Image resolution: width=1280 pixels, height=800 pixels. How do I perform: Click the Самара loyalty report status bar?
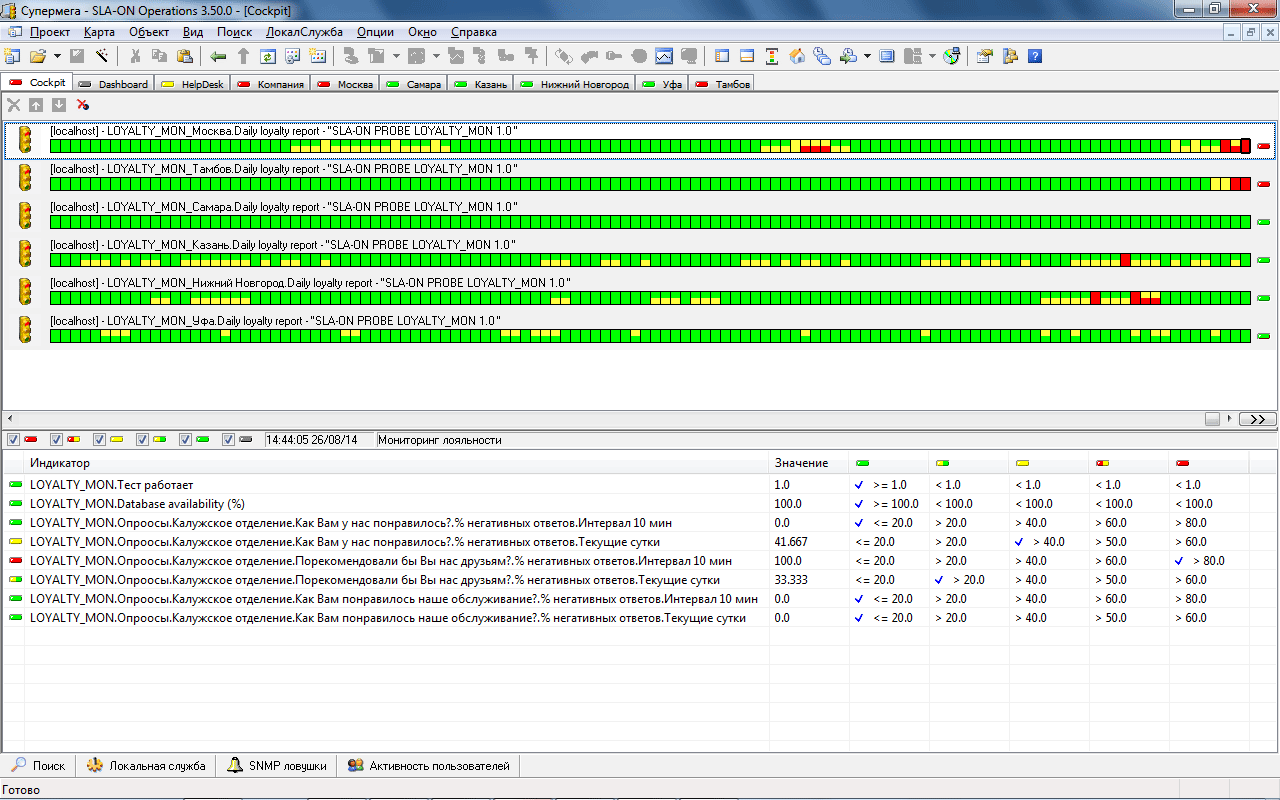click(650, 221)
